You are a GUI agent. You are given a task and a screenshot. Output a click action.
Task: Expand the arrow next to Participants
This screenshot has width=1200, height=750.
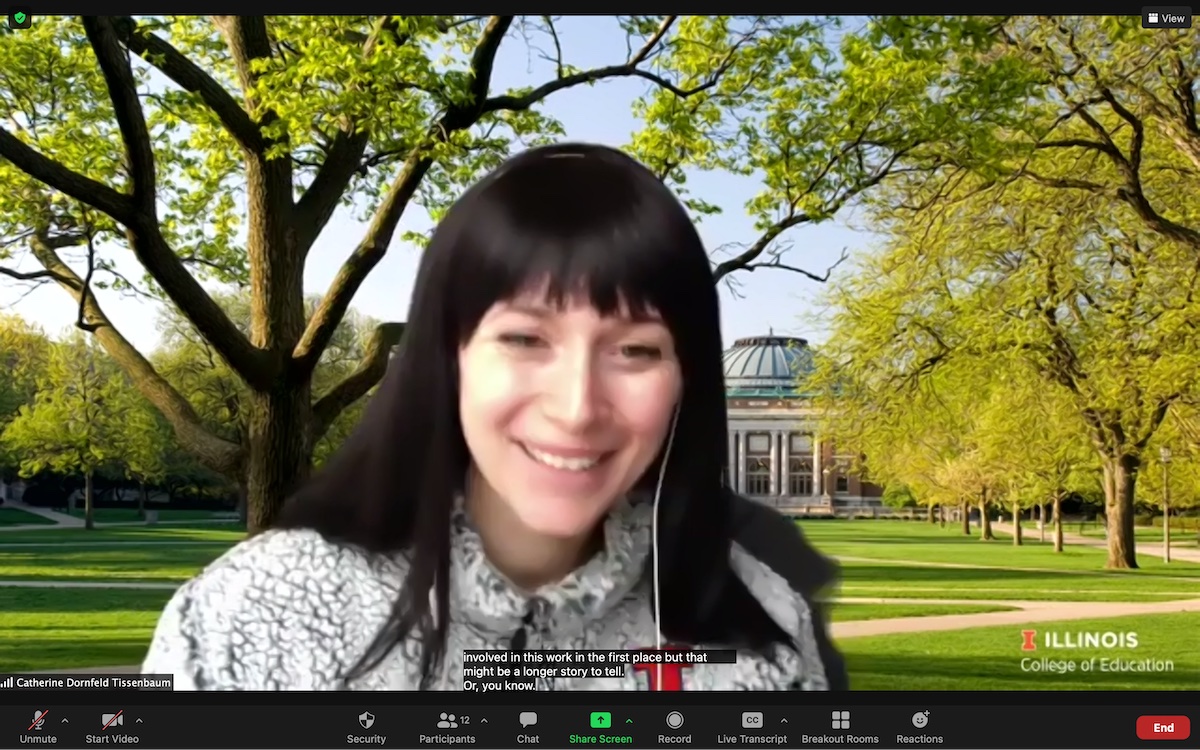coord(484,720)
